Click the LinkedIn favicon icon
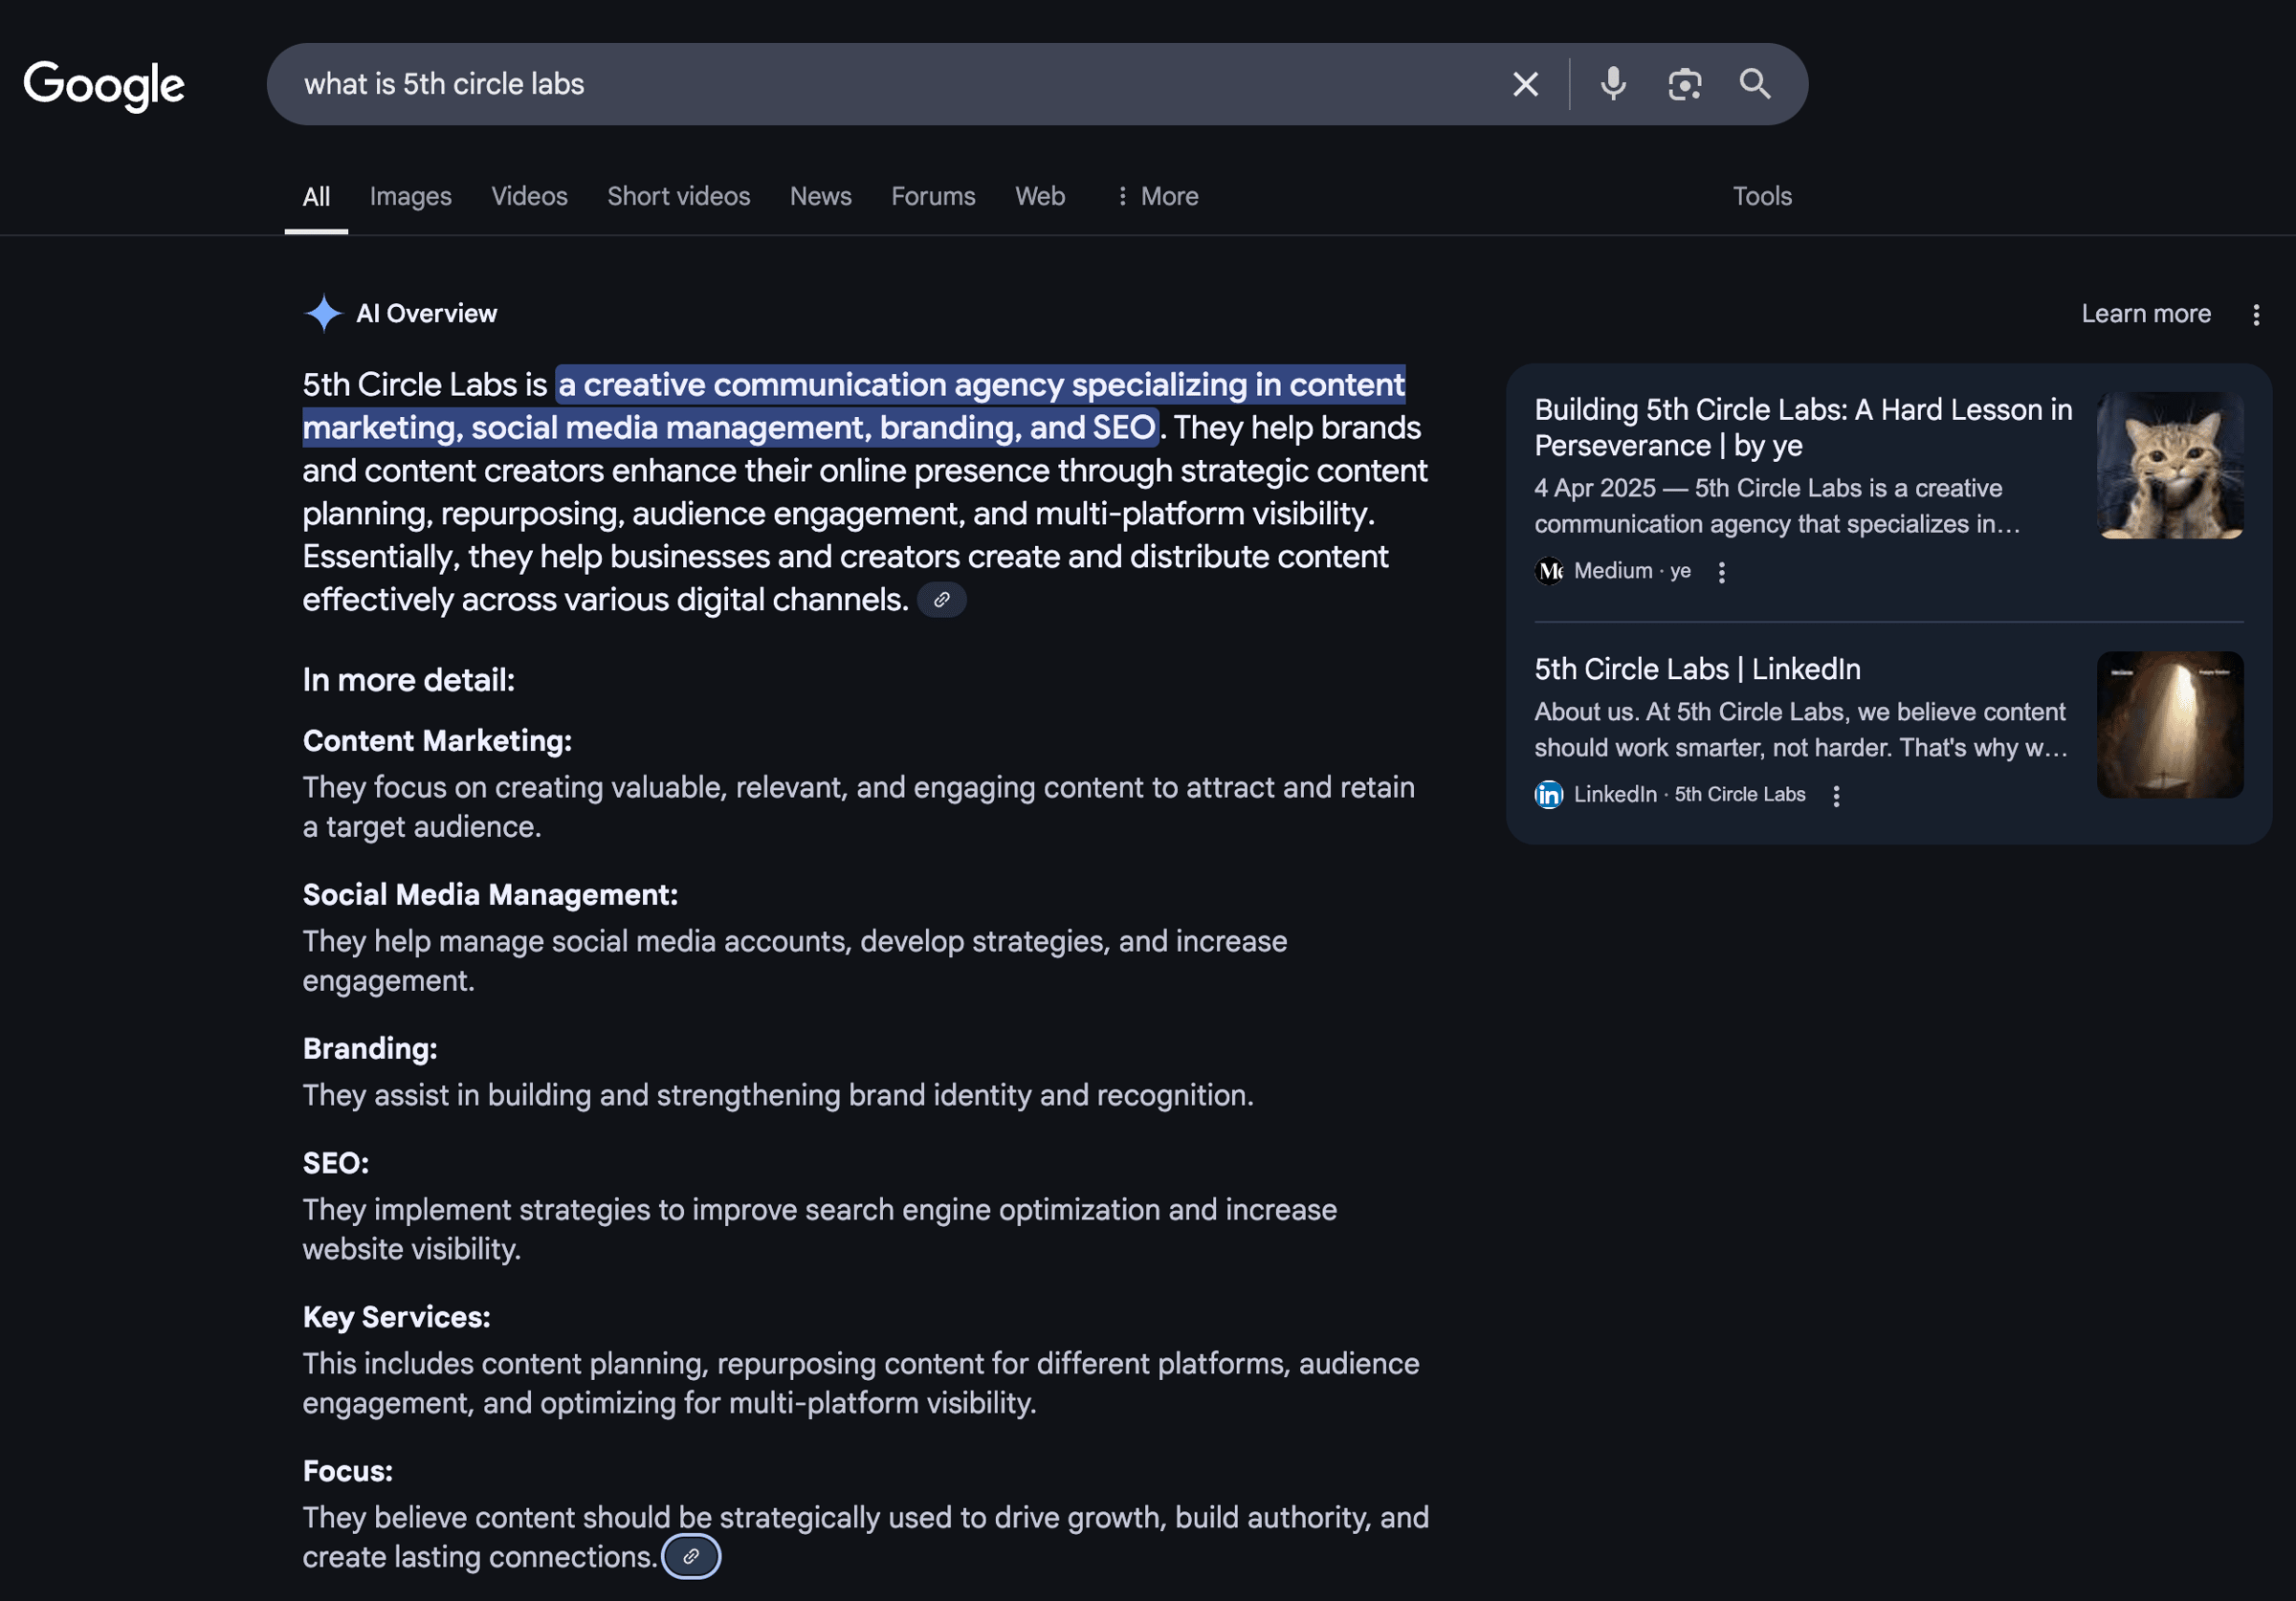The width and height of the screenshot is (2296, 1601). click(x=1549, y=794)
